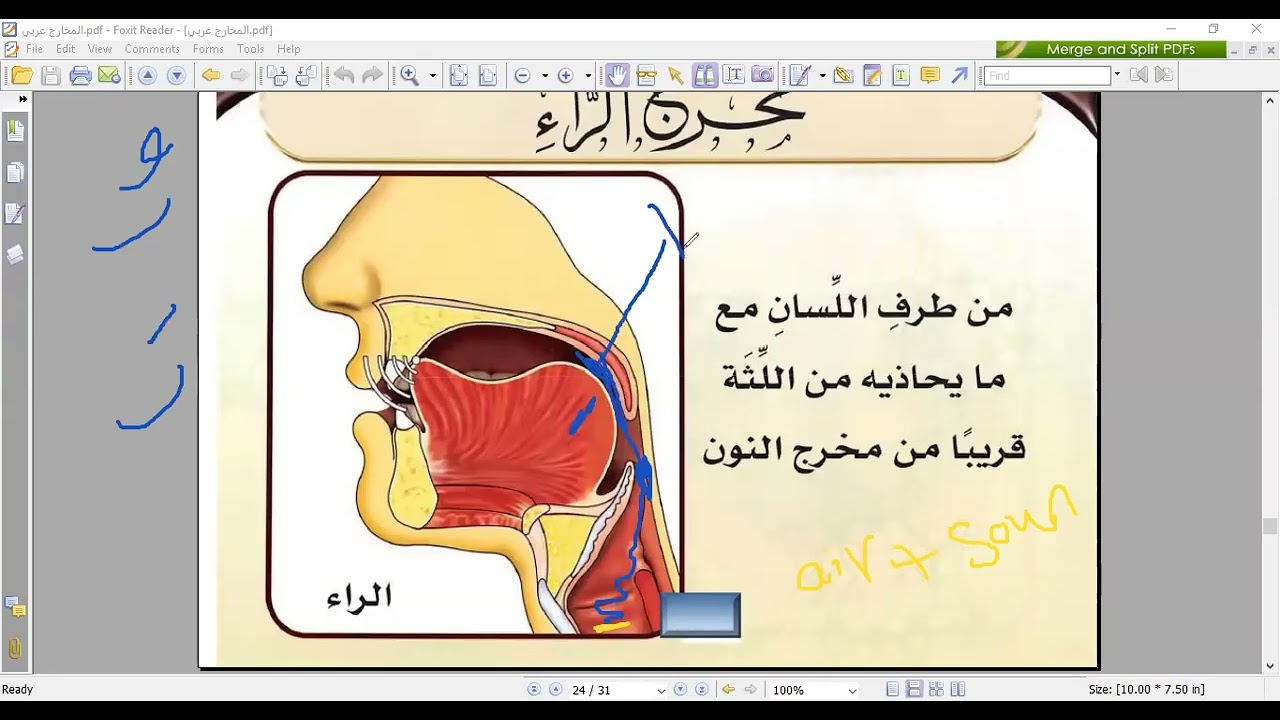Open the Comments menu
The height and width of the screenshot is (720, 1280).
[152, 49]
